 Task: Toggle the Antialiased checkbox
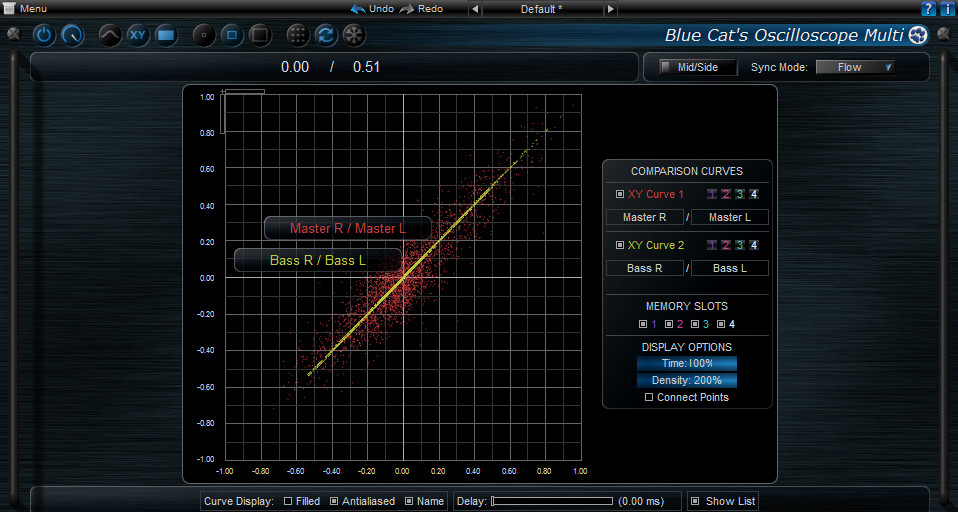(x=334, y=501)
